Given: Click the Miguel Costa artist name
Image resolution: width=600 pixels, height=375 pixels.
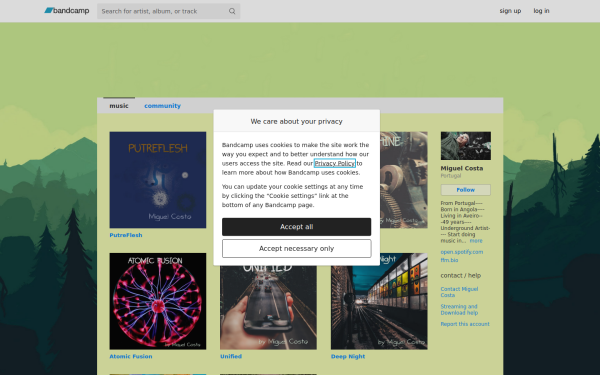Looking at the screenshot, I should [462, 168].
